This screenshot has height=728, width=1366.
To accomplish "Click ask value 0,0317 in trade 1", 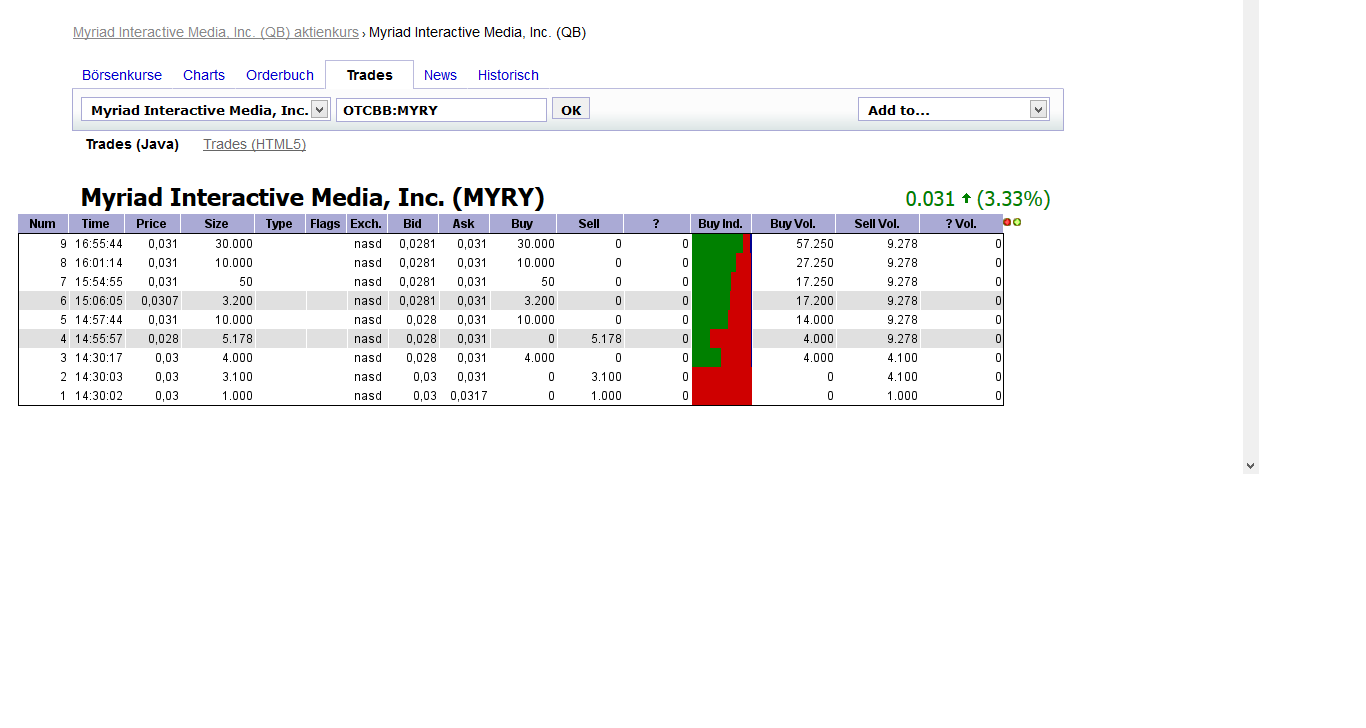I will click(x=469, y=396).
